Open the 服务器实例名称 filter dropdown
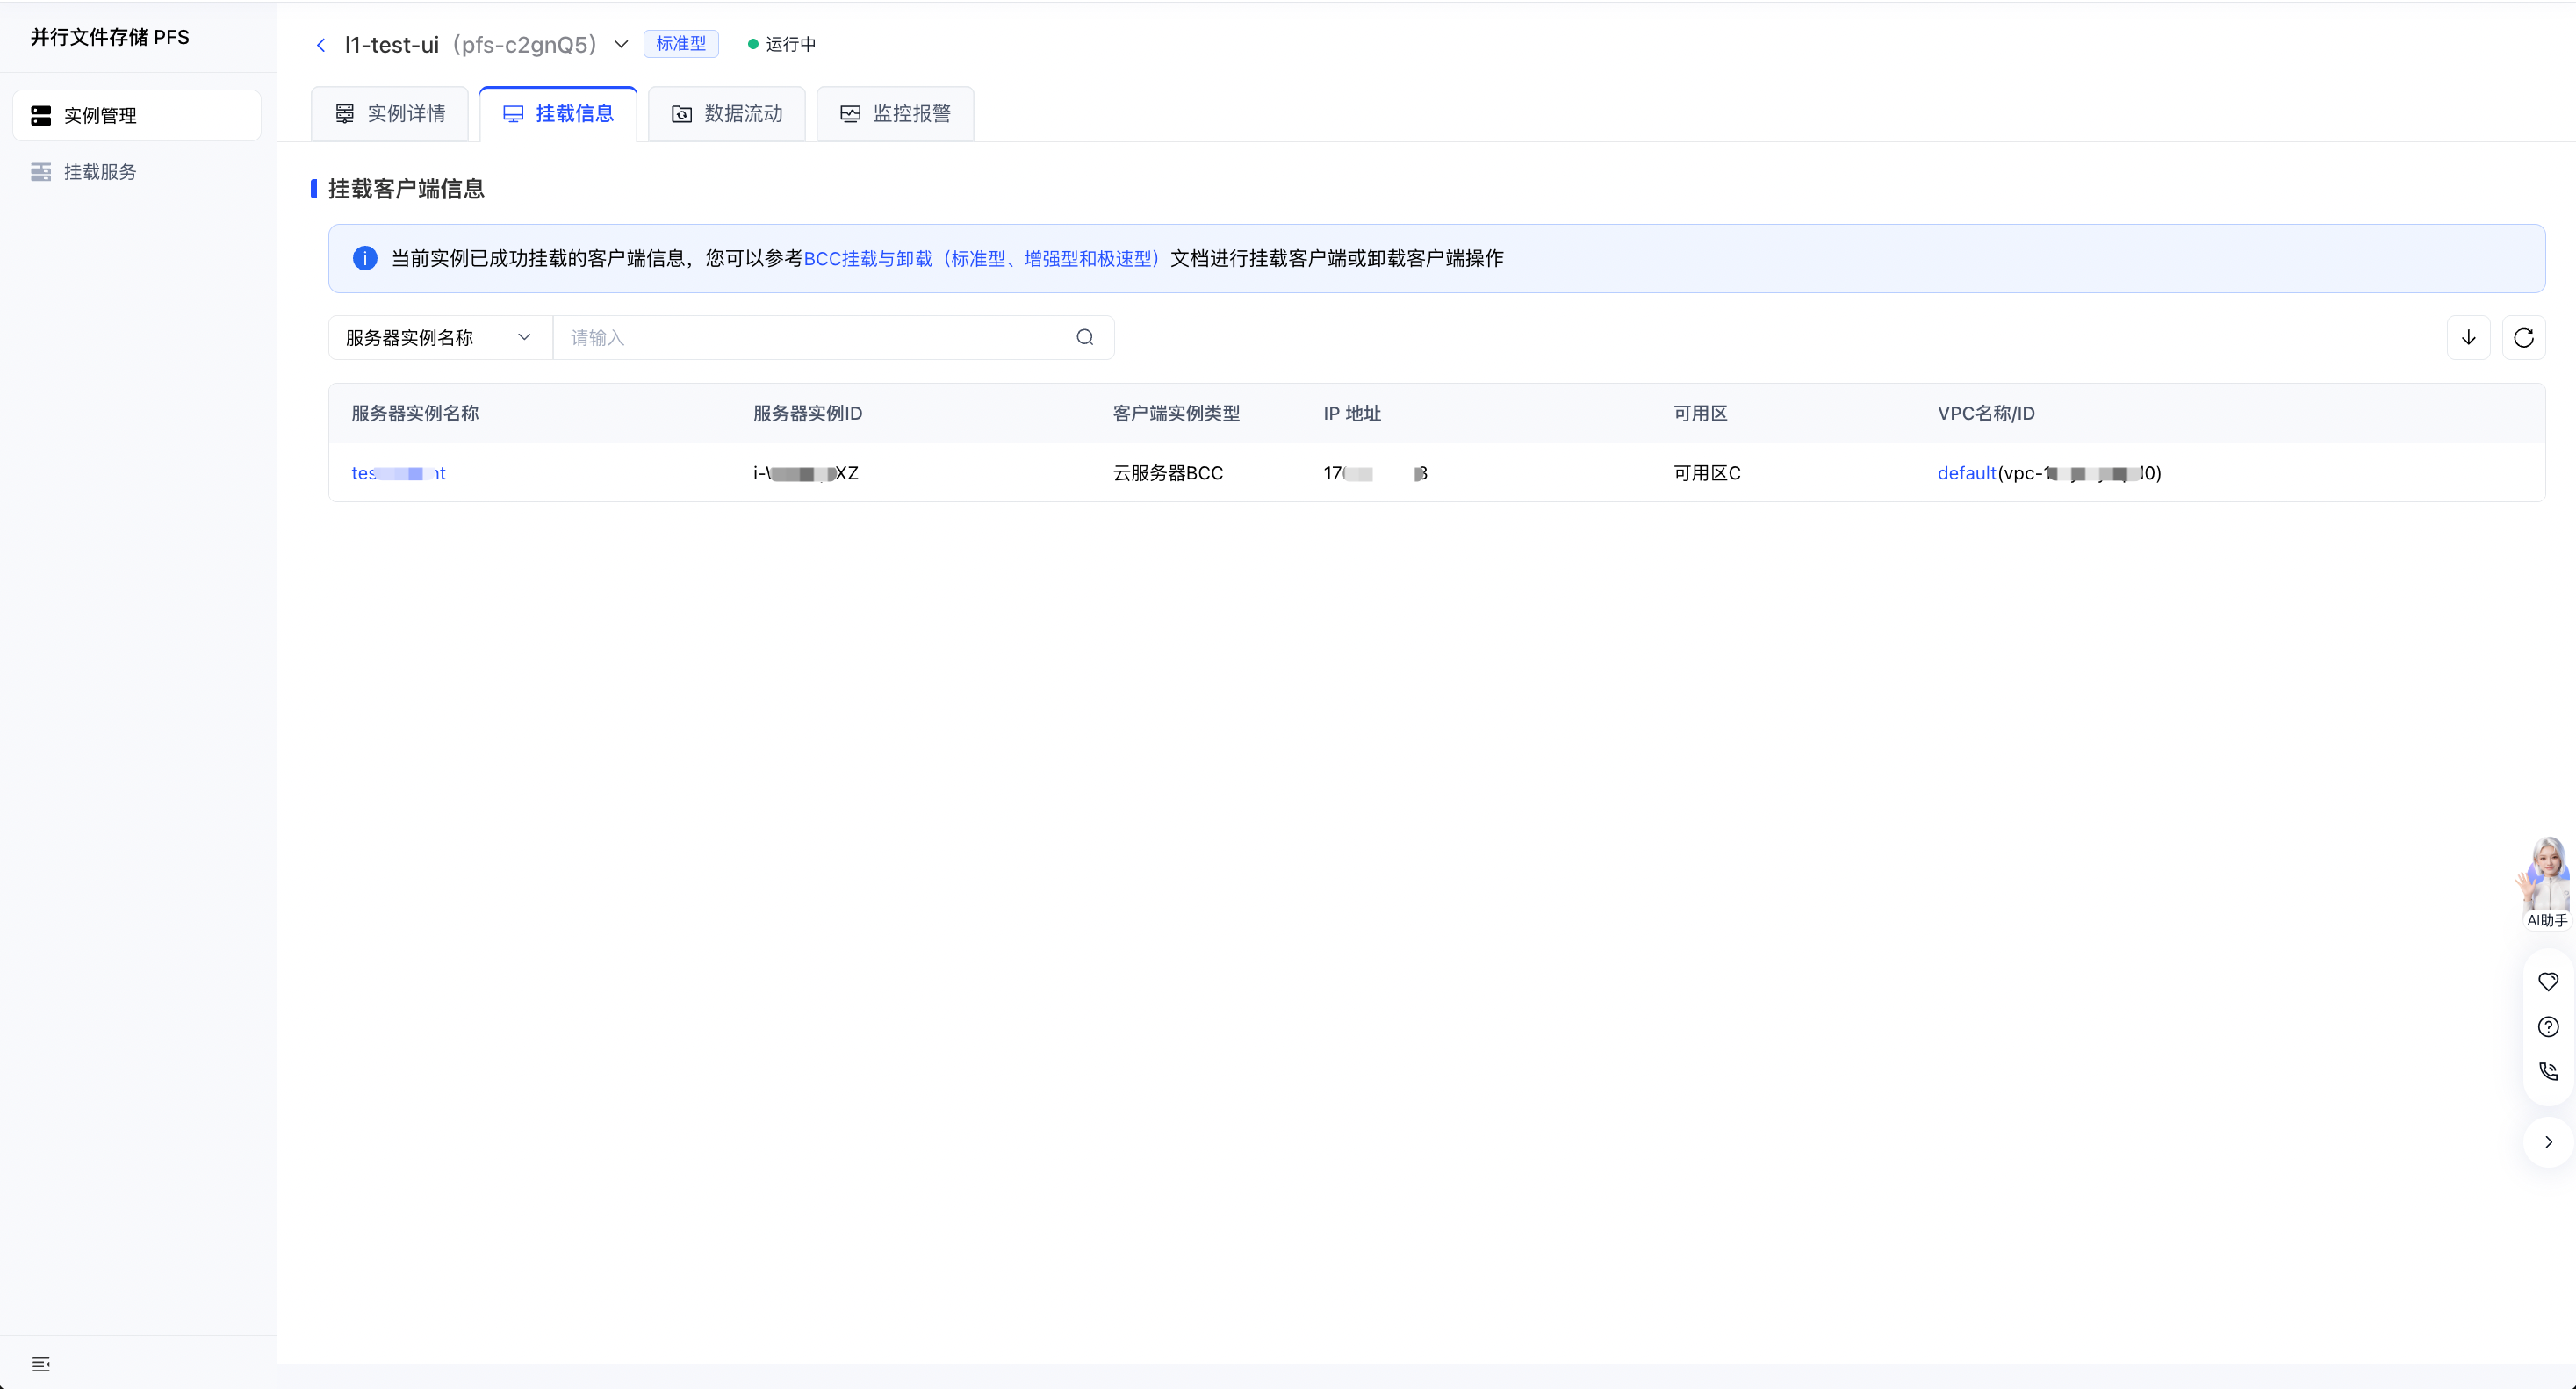The image size is (2576, 1389). coord(440,338)
